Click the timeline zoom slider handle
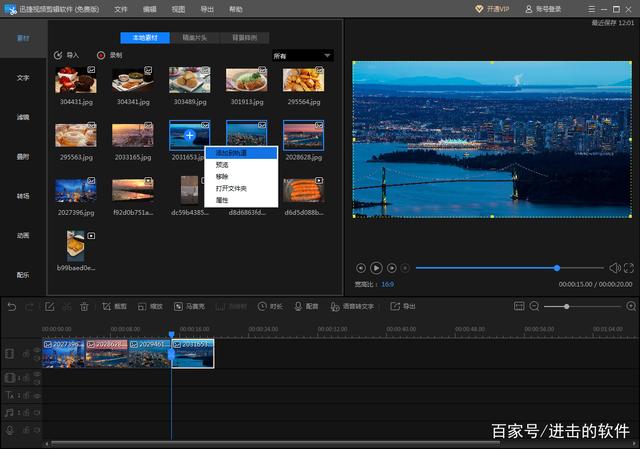Image resolution: width=640 pixels, height=449 pixels. pyautogui.click(x=567, y=306)
